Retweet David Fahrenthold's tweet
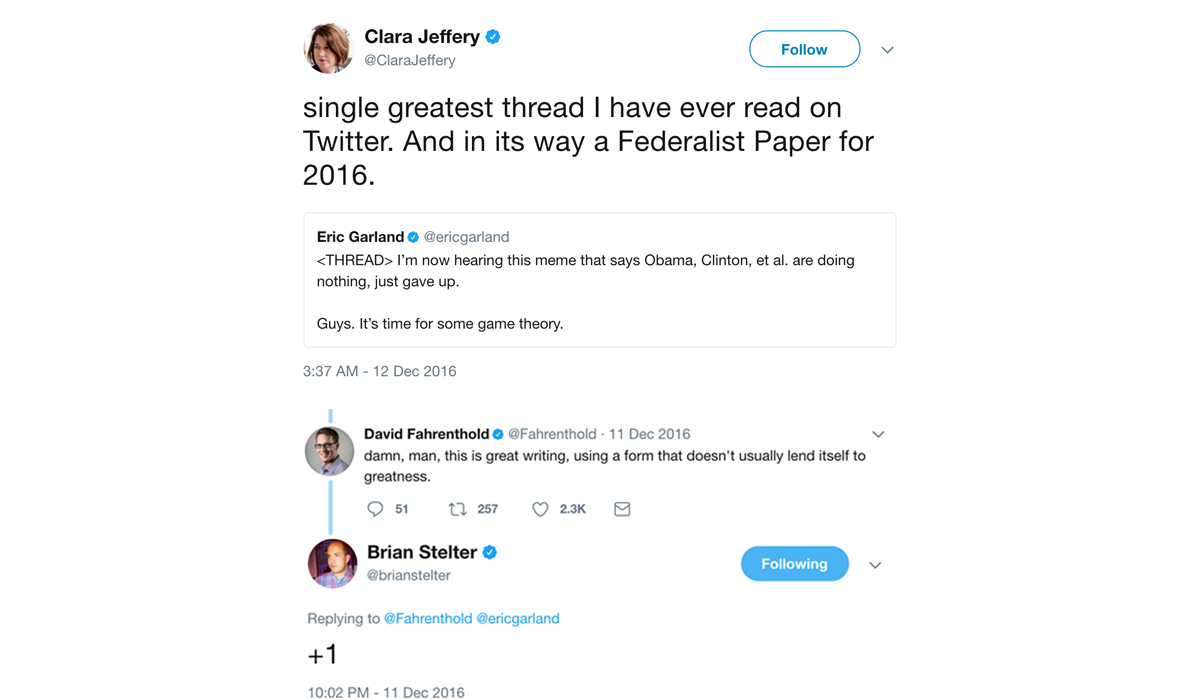Screen dimensions: 1200x700 point(458,509)
